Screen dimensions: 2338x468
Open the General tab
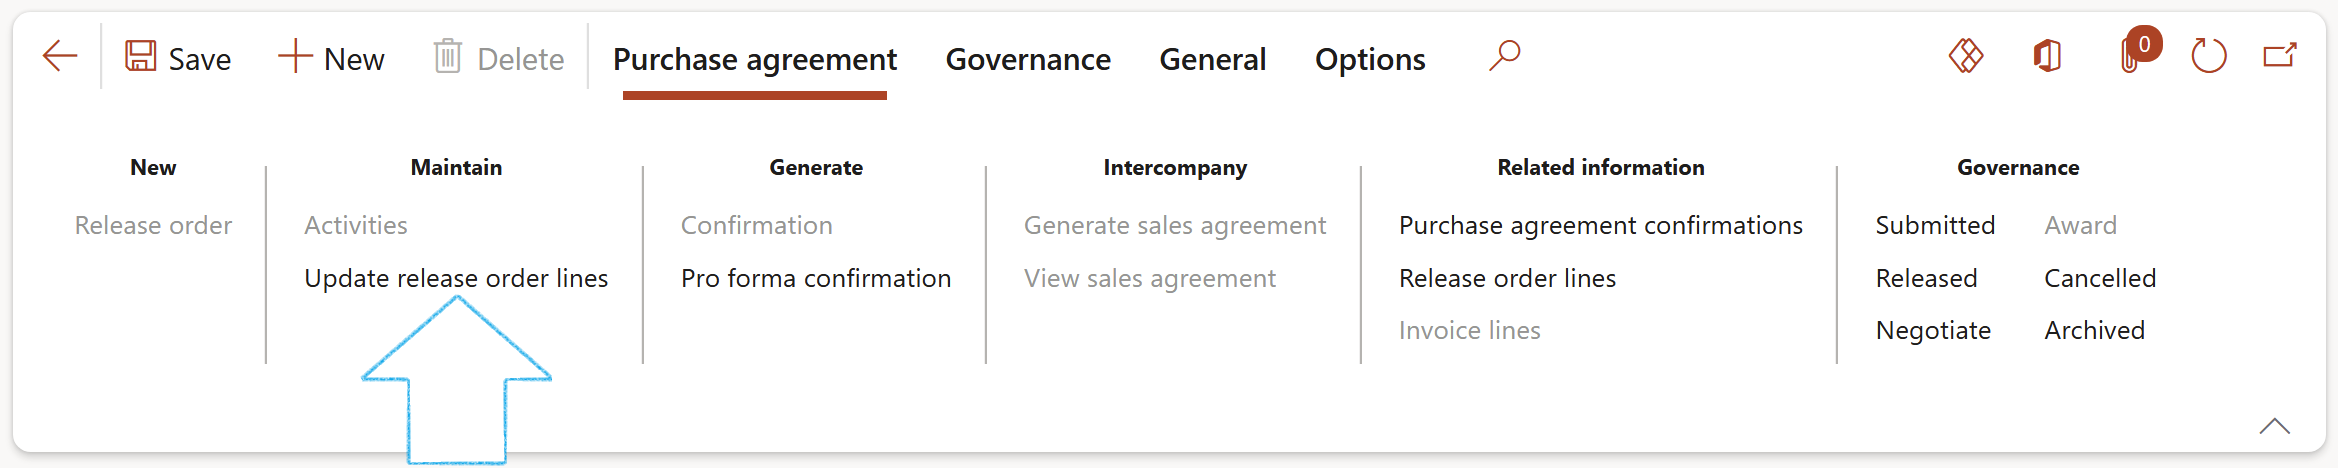pyautogui.click(x=1213, y=60)
